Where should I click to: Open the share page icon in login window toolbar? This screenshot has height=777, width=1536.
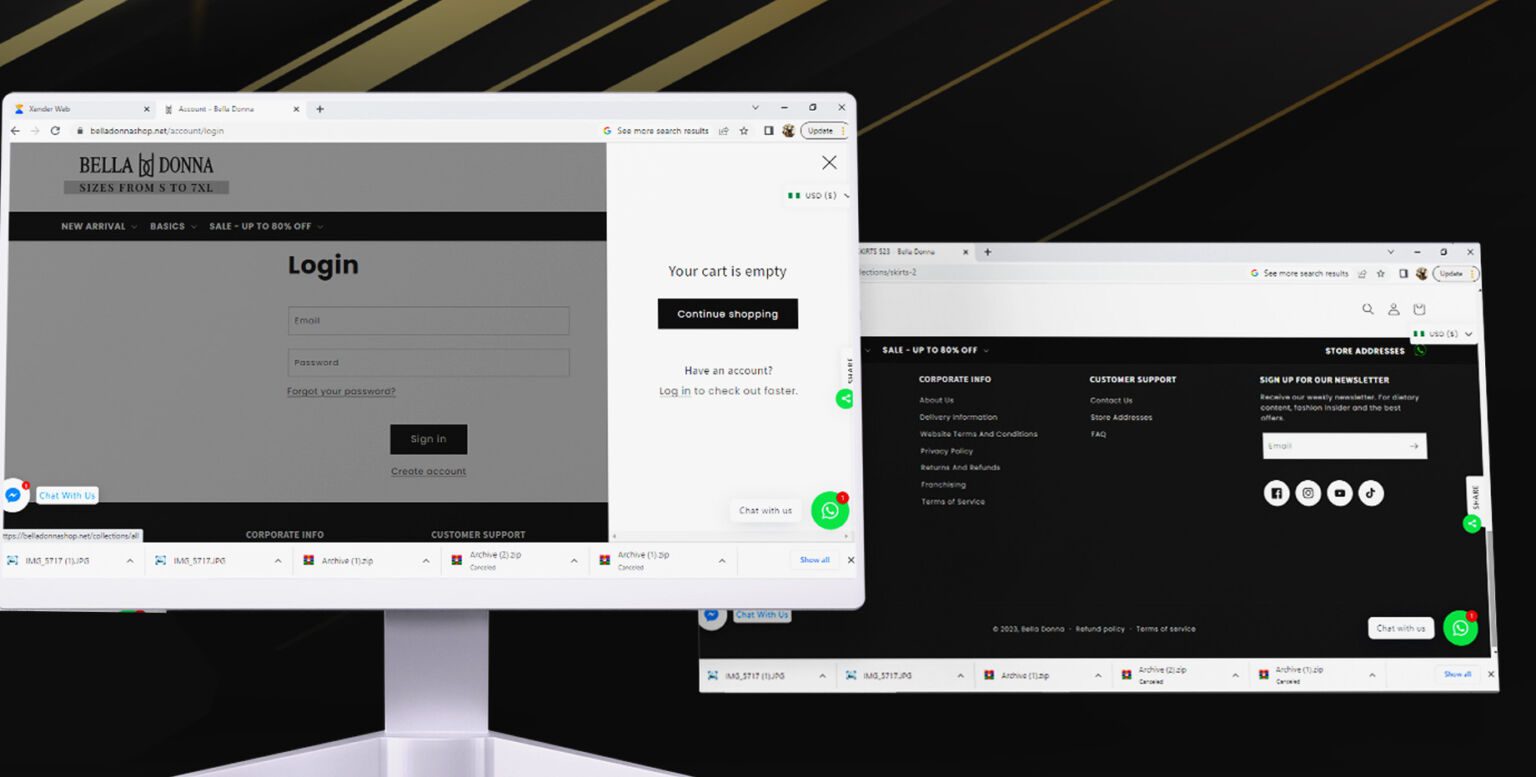(724, 131)
